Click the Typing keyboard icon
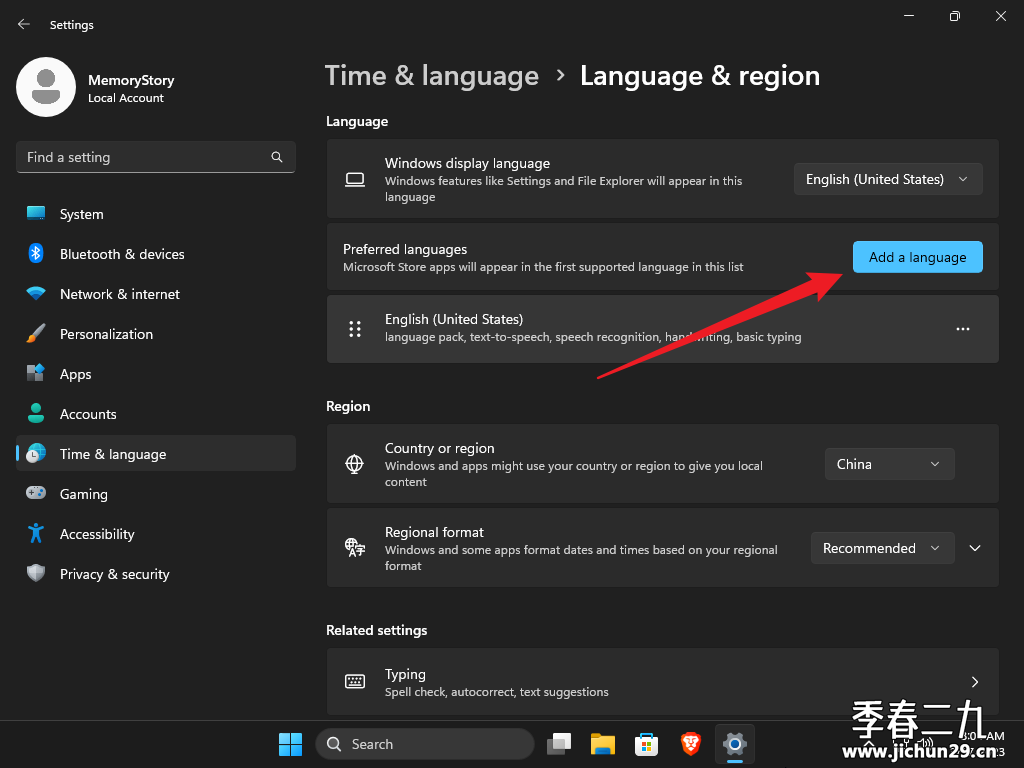 pos(355,681)
